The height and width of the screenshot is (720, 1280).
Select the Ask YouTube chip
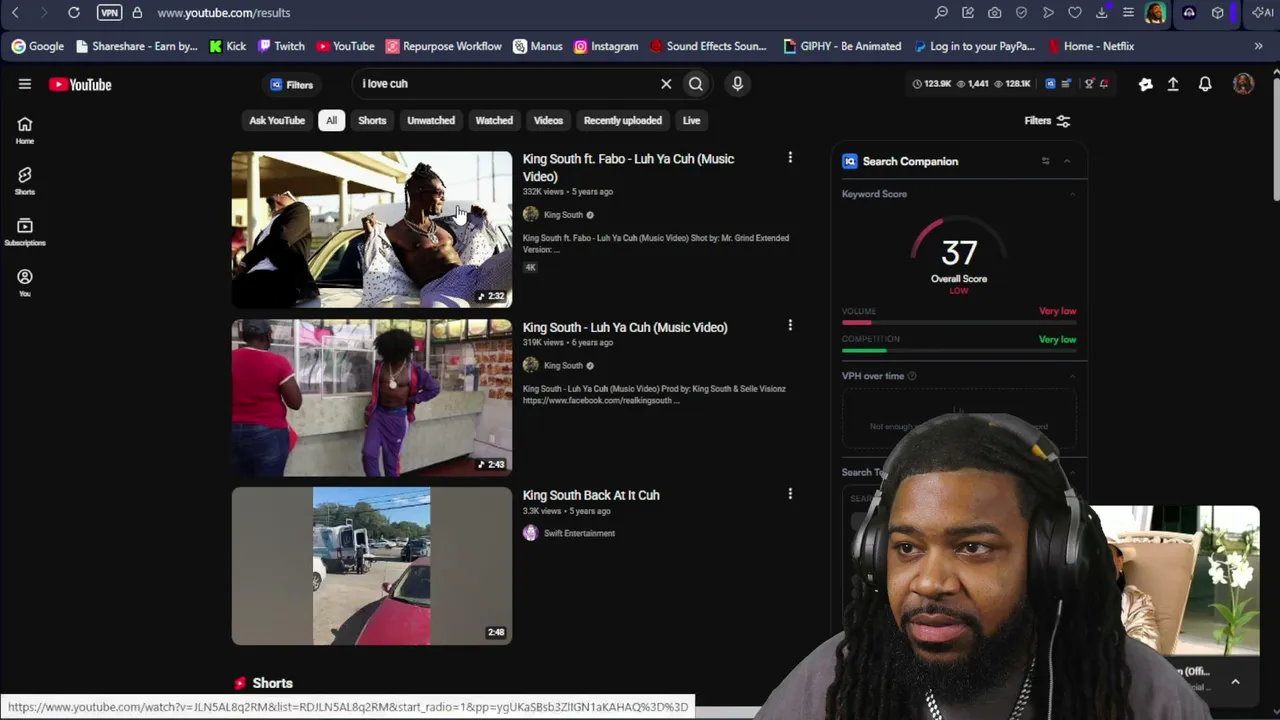point(277,120)
